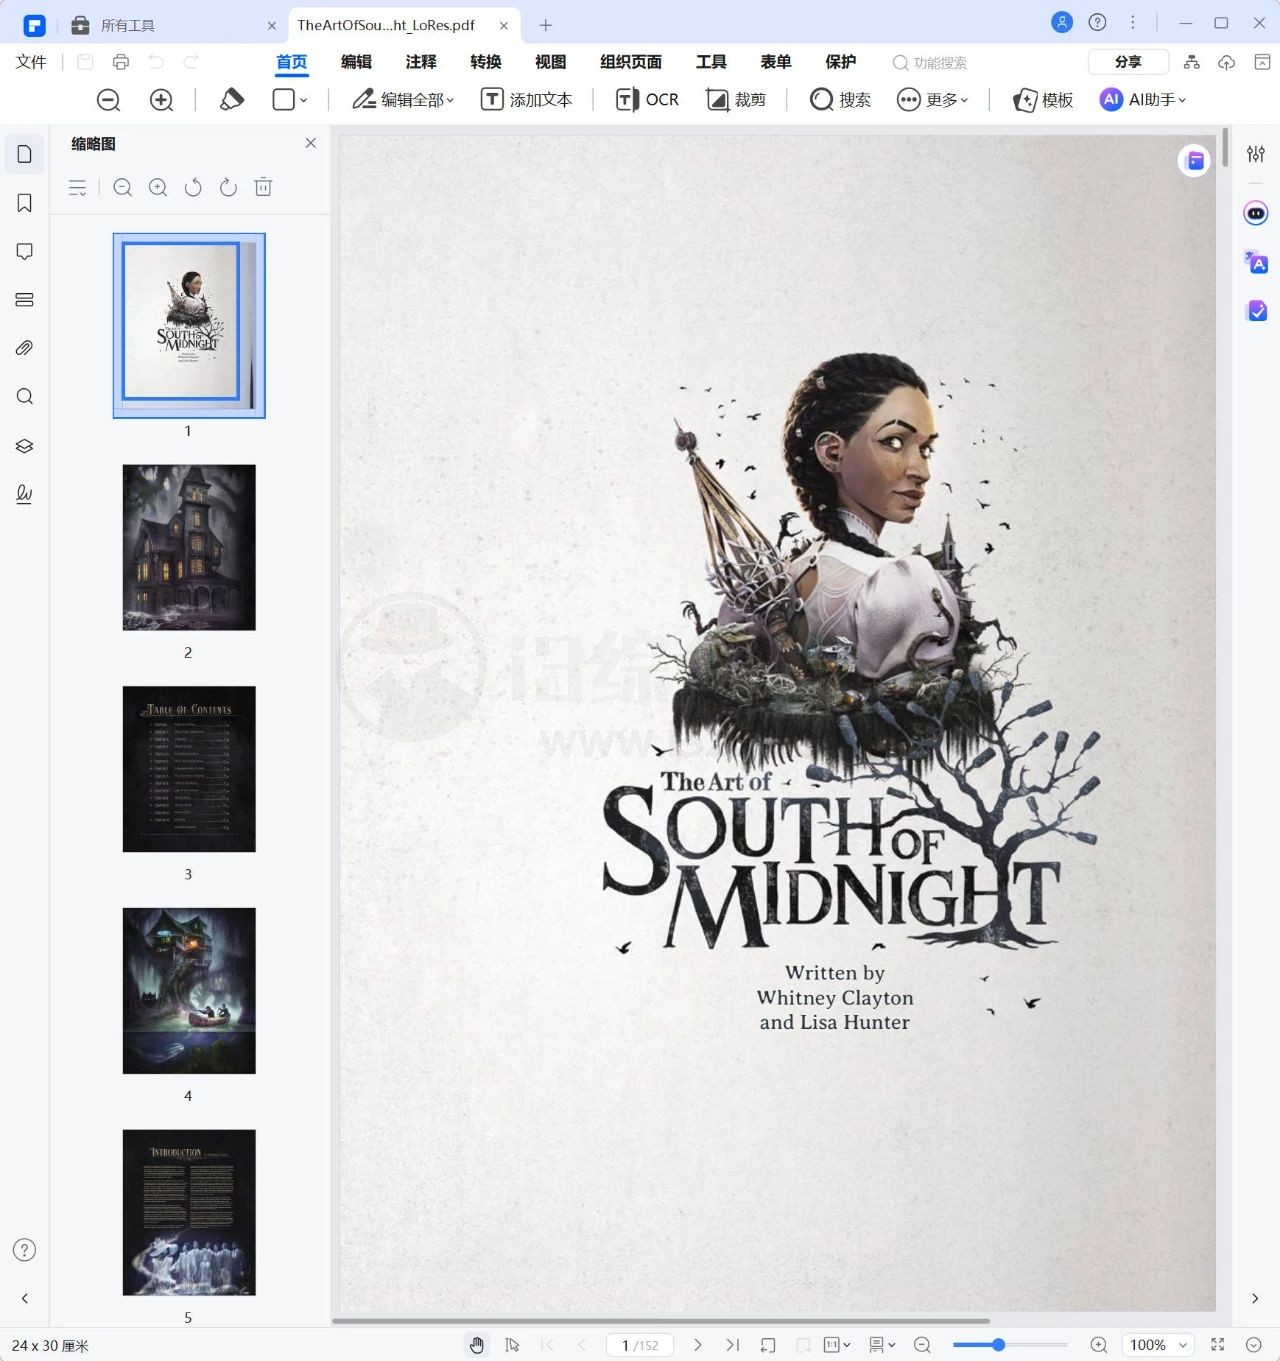Rotate thumbnail clockwise
Image resolution: width=1280 pixels, height=1361 pixels.
point(228,187)
